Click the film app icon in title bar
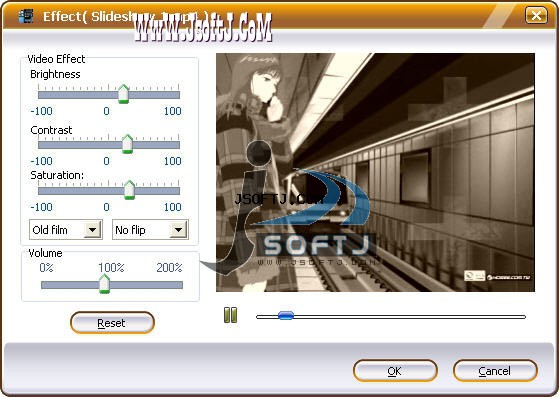The width and height of the screenshot is (559, 397). click(x=26, y=16)
